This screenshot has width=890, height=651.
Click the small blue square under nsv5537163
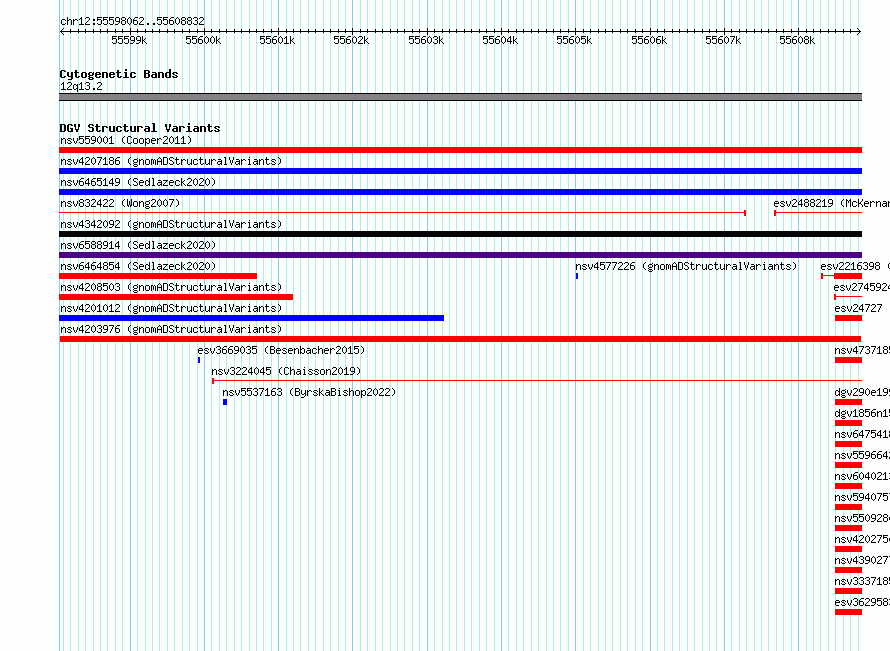225,402
